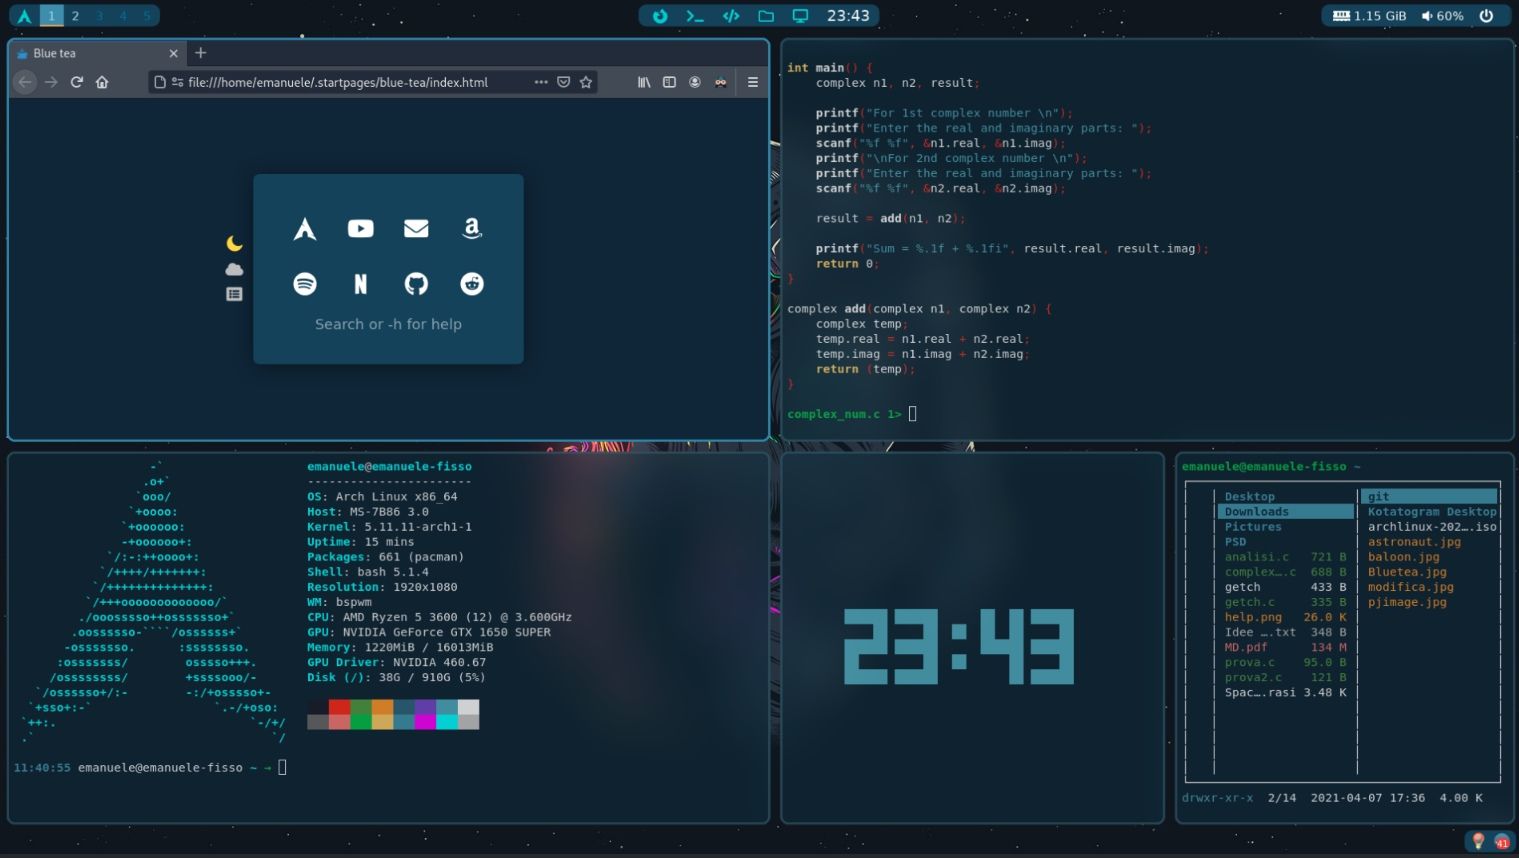Screen dimensions: 1519x858
Task: Toggle the weather cloud widget on the startpage
Action: click(233, 268)
